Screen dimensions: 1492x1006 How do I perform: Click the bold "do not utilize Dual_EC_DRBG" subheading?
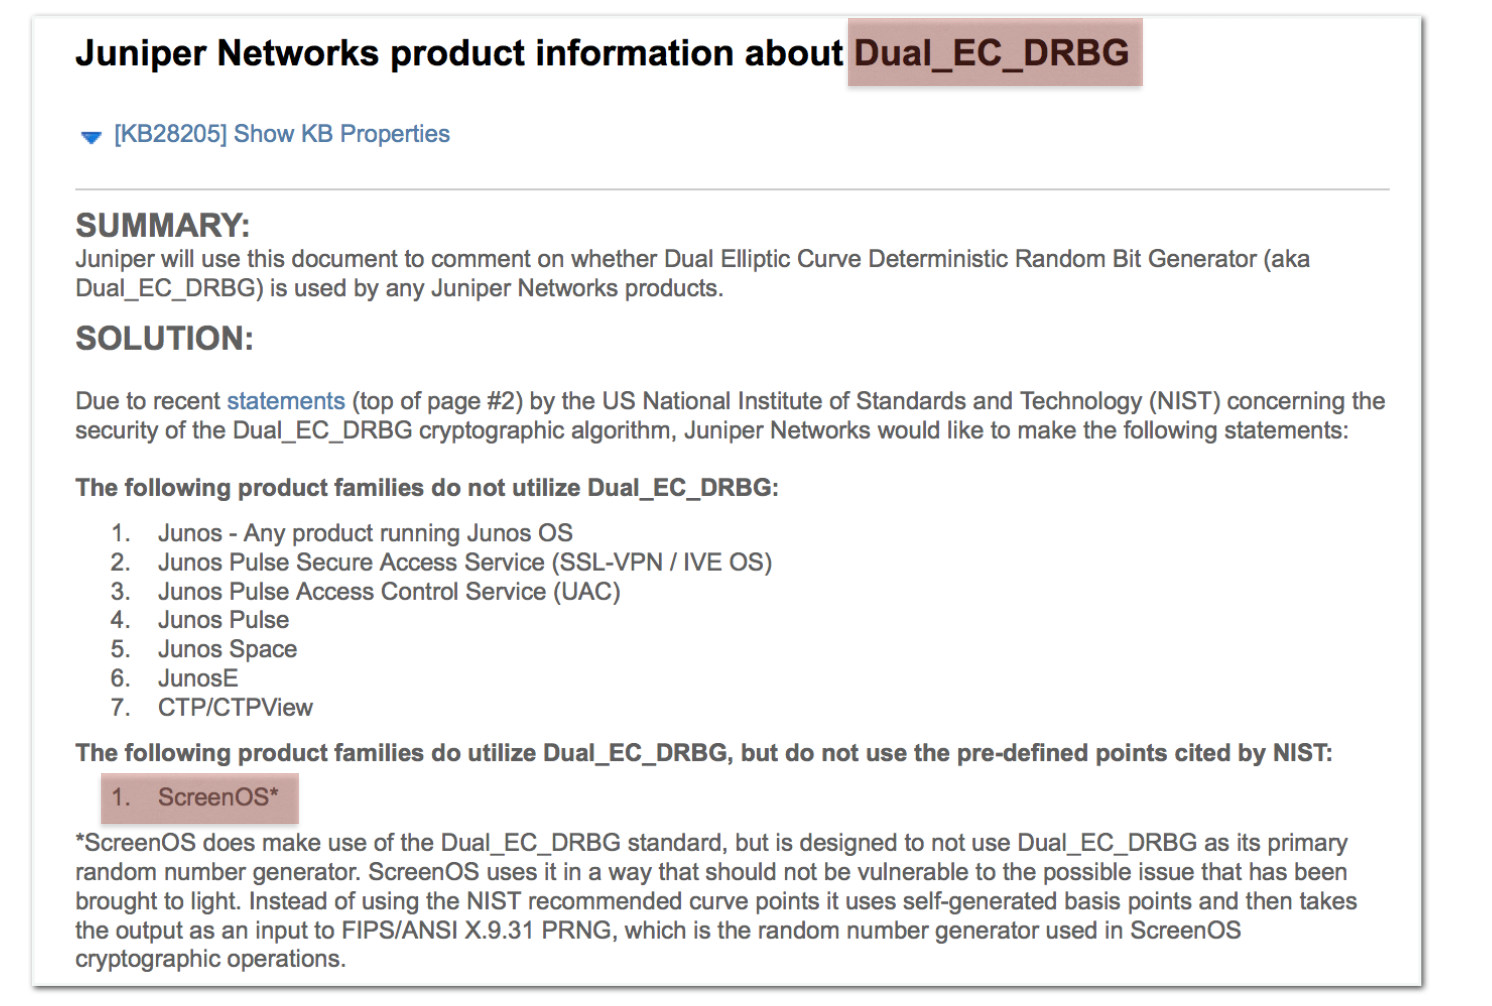427,488
